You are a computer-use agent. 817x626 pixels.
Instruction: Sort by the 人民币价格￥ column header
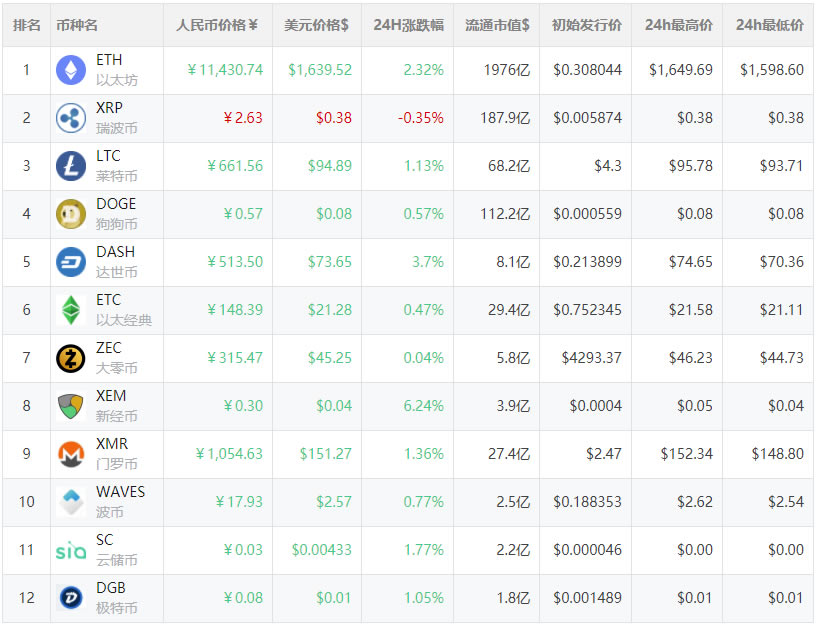(217, 25)
